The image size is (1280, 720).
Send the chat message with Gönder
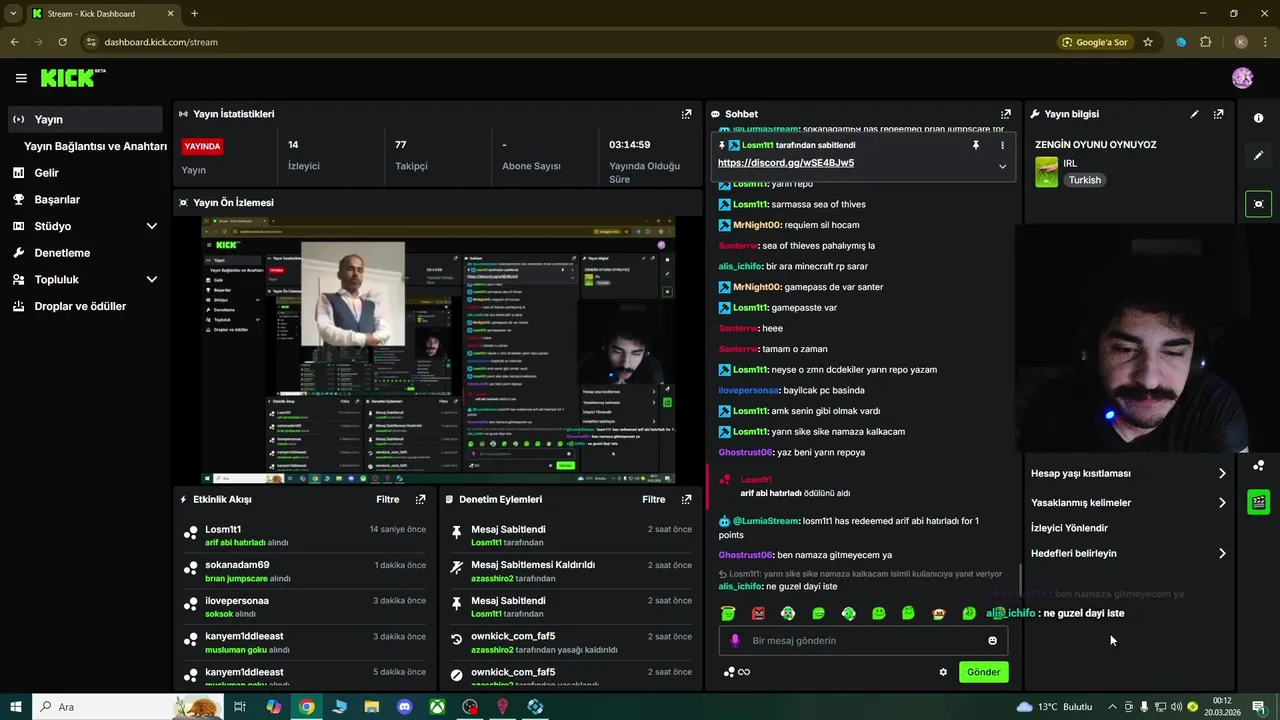[983, 672]
